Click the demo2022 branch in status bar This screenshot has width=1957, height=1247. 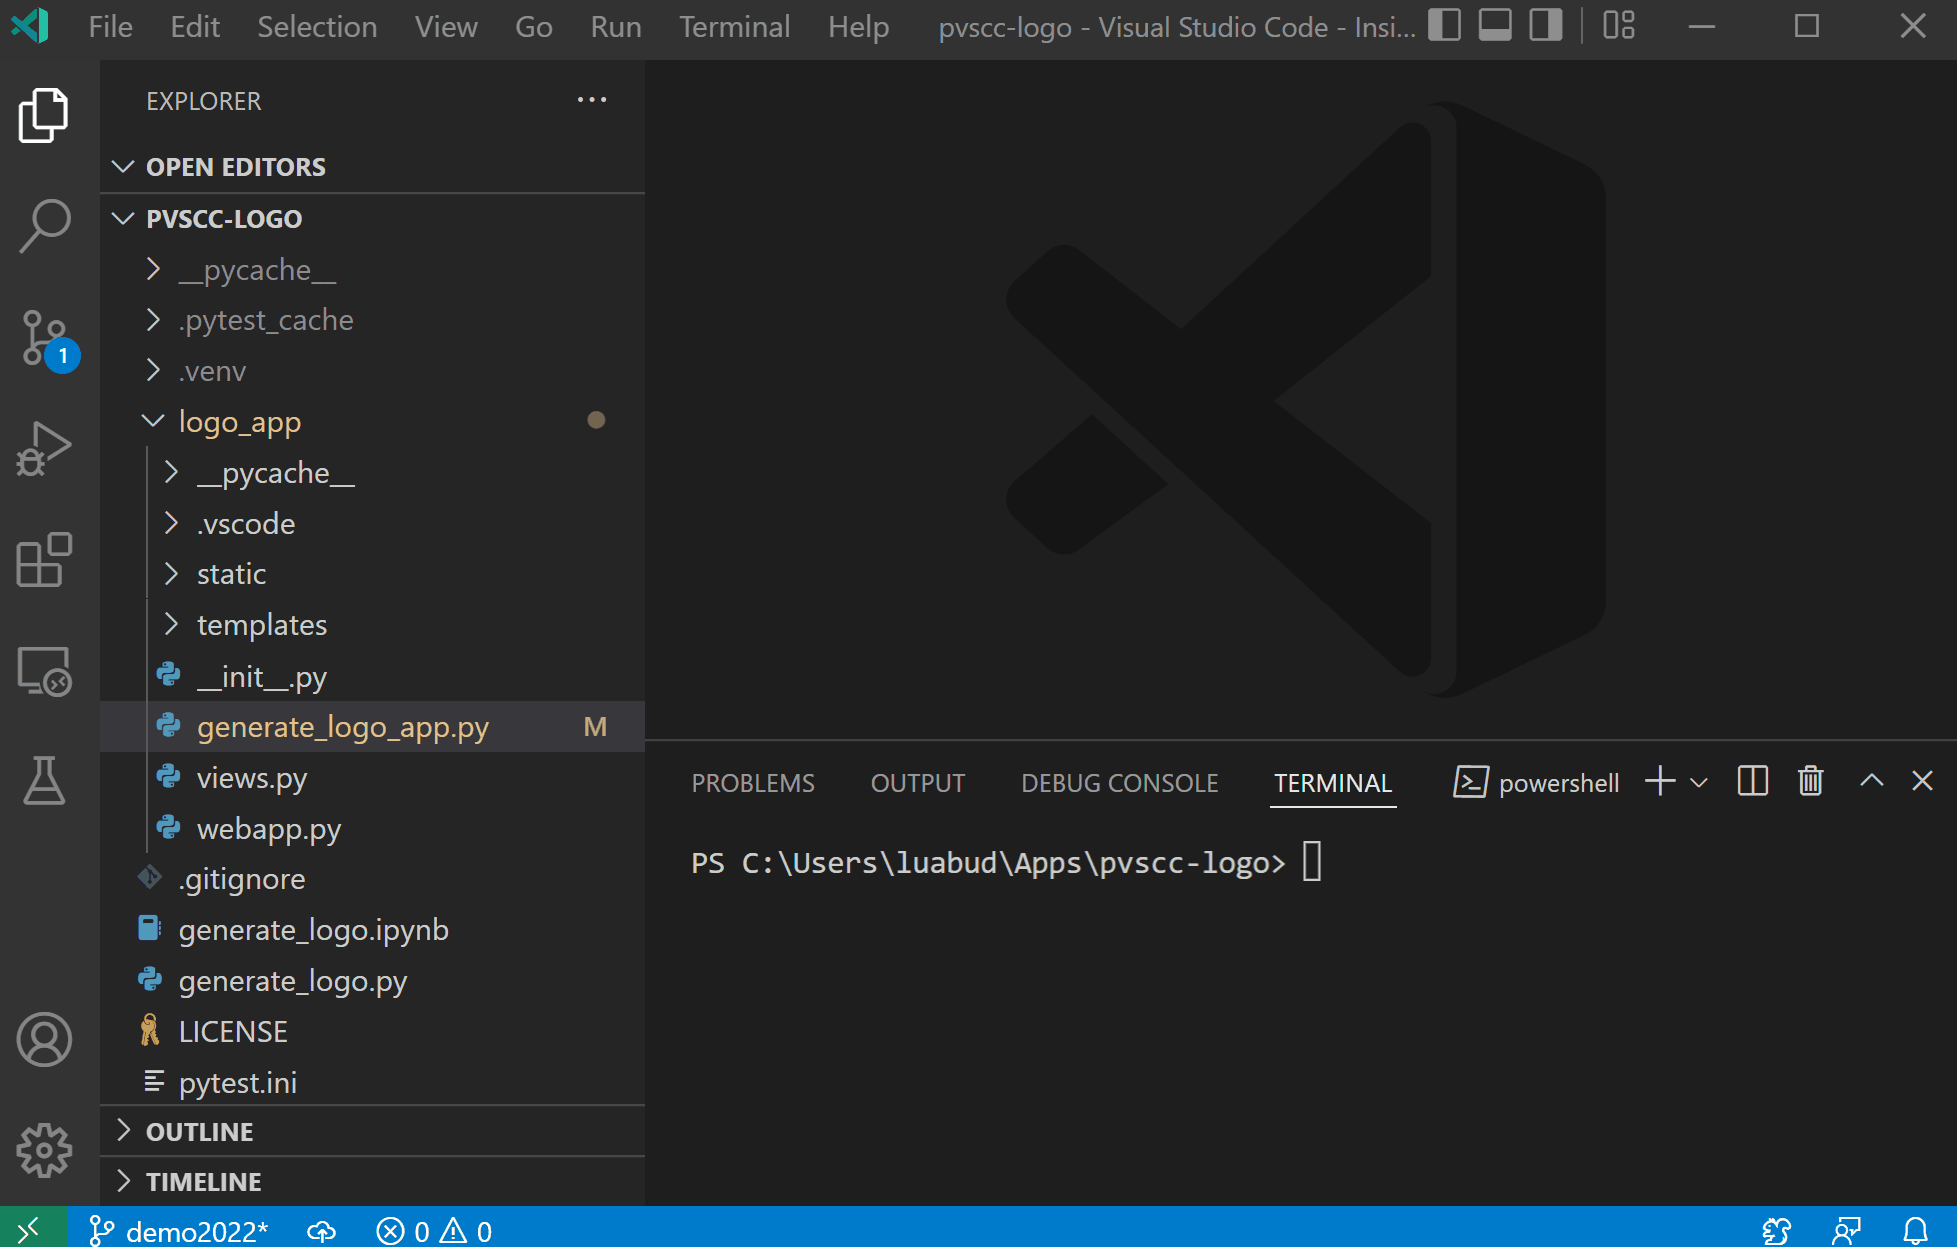180,1231
